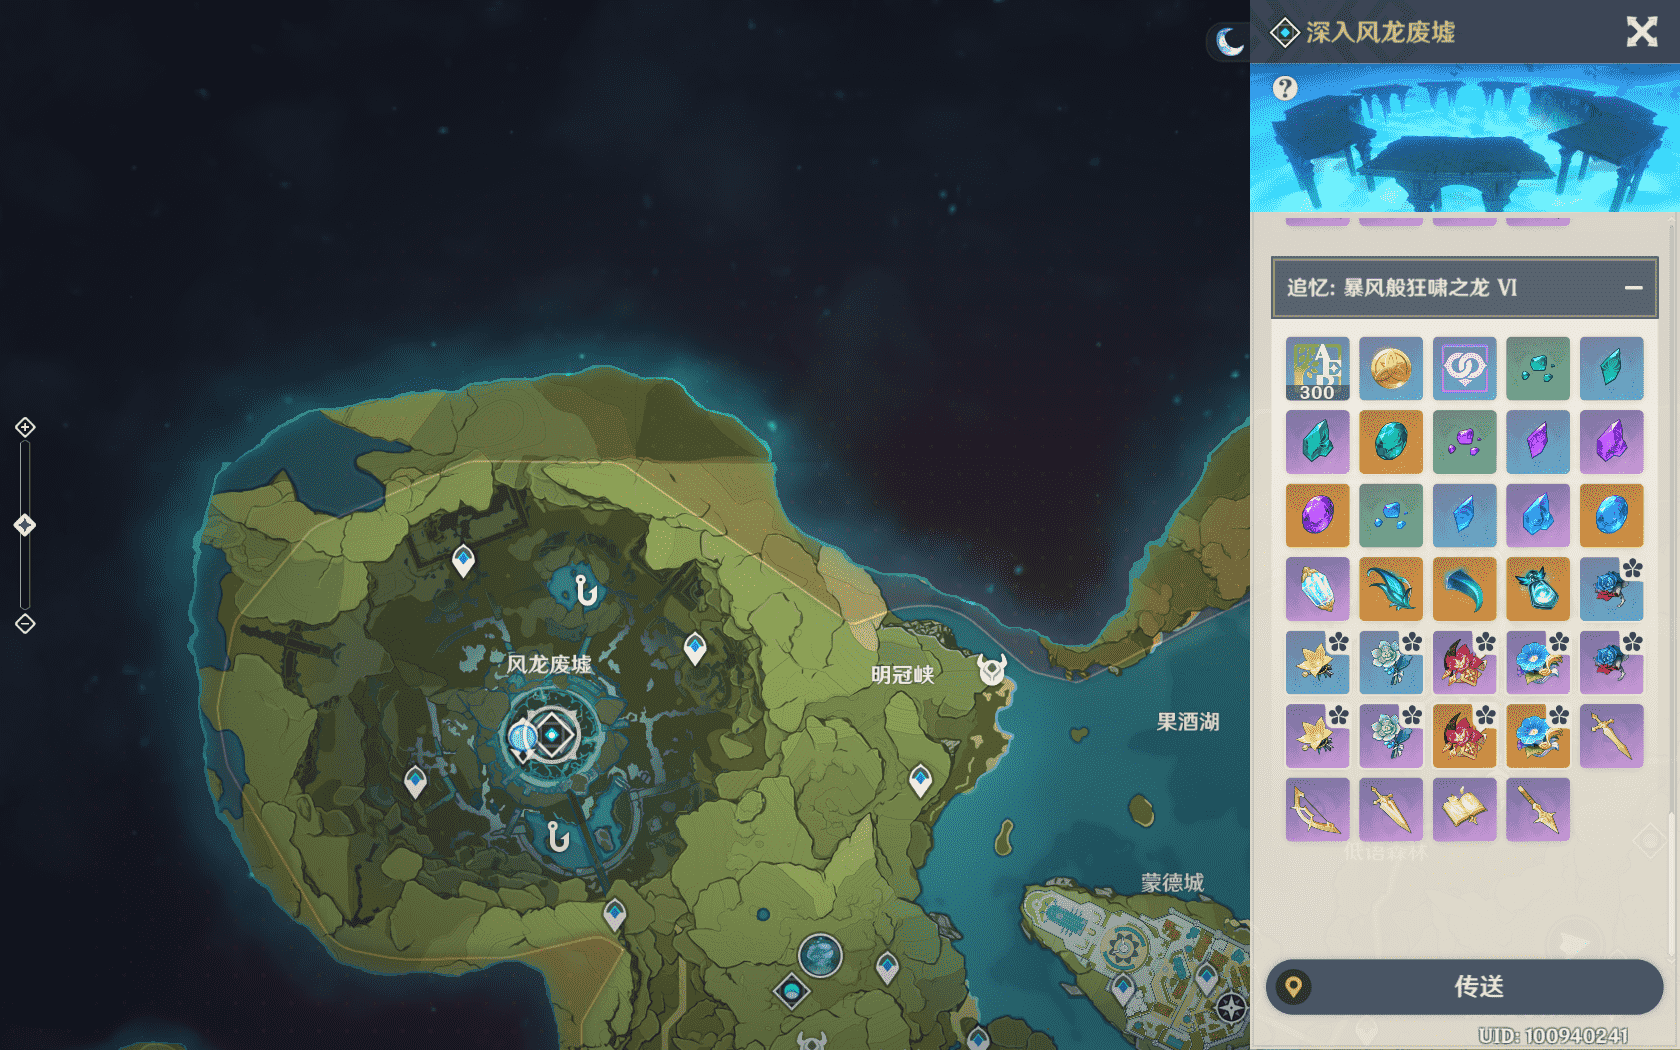Screen dimensions: 1680x1050
Task: Select the blue lazurite gemstone on orange
Action: 1611,516
